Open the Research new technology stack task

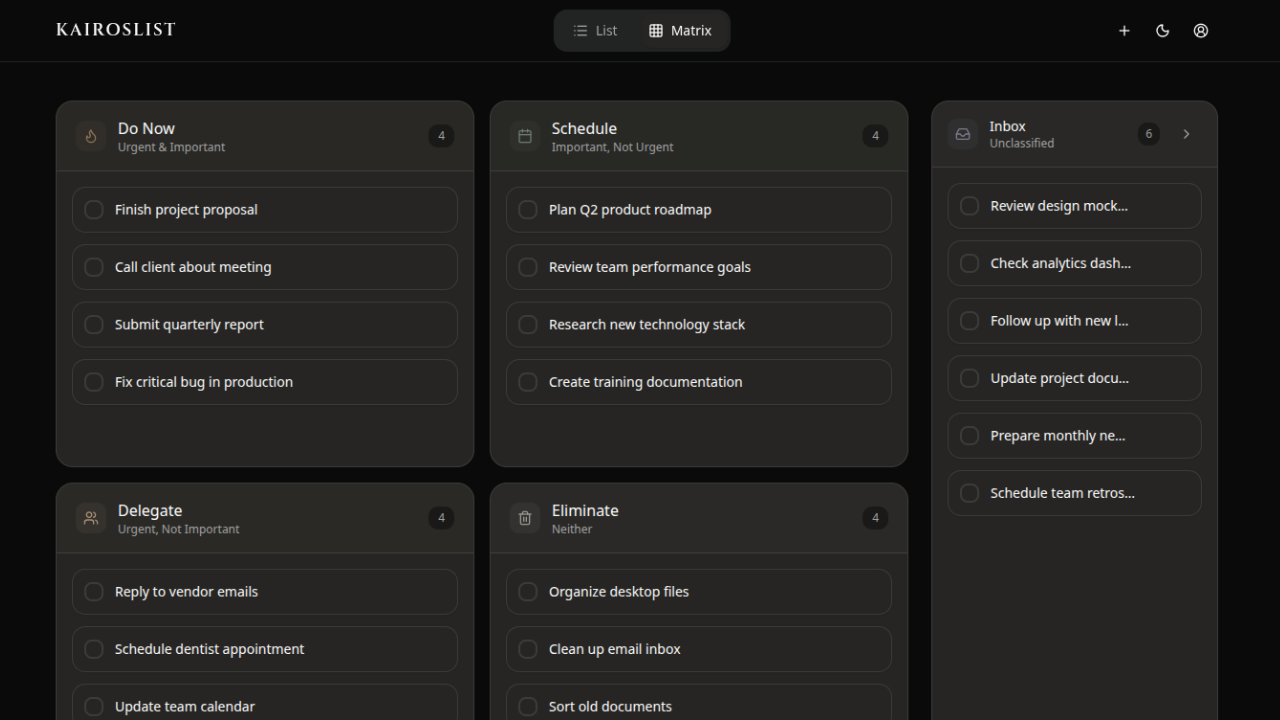point(647,325)
